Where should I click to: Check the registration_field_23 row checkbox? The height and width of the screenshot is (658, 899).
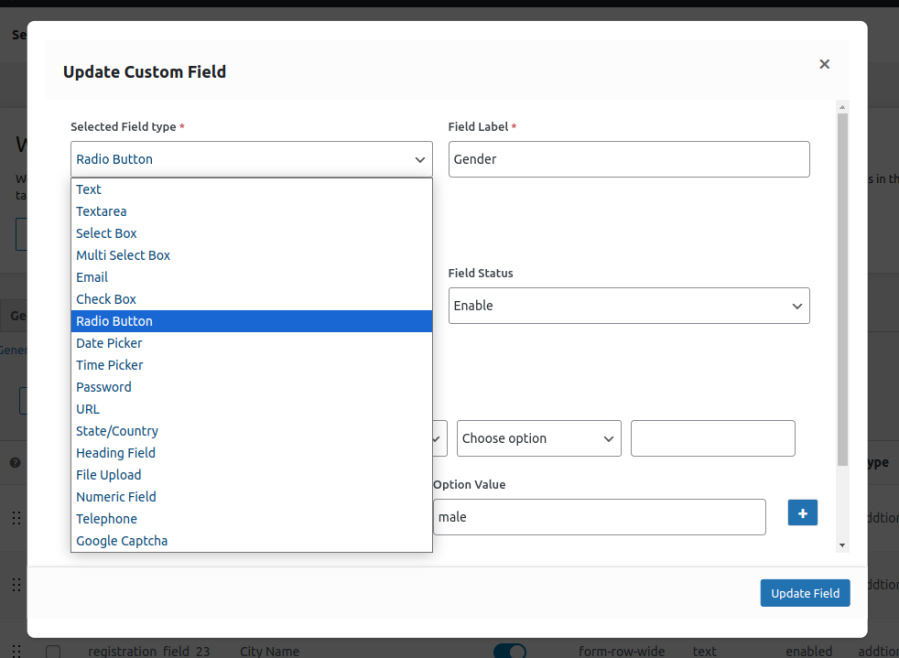coord(53,652)
